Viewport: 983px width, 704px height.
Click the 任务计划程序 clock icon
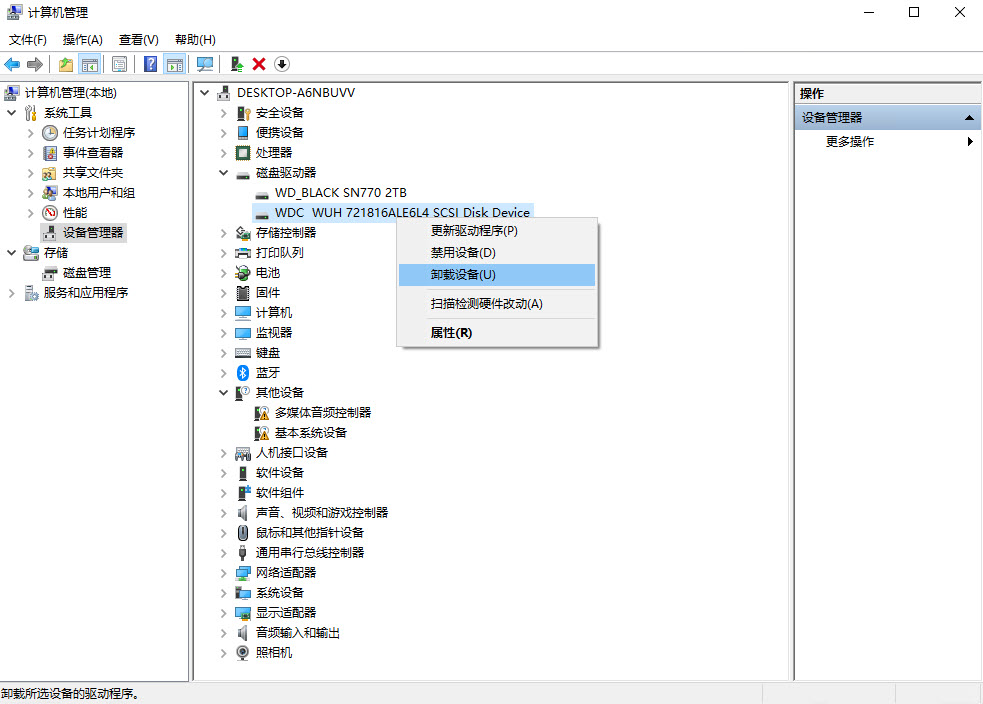coord(50,133)
